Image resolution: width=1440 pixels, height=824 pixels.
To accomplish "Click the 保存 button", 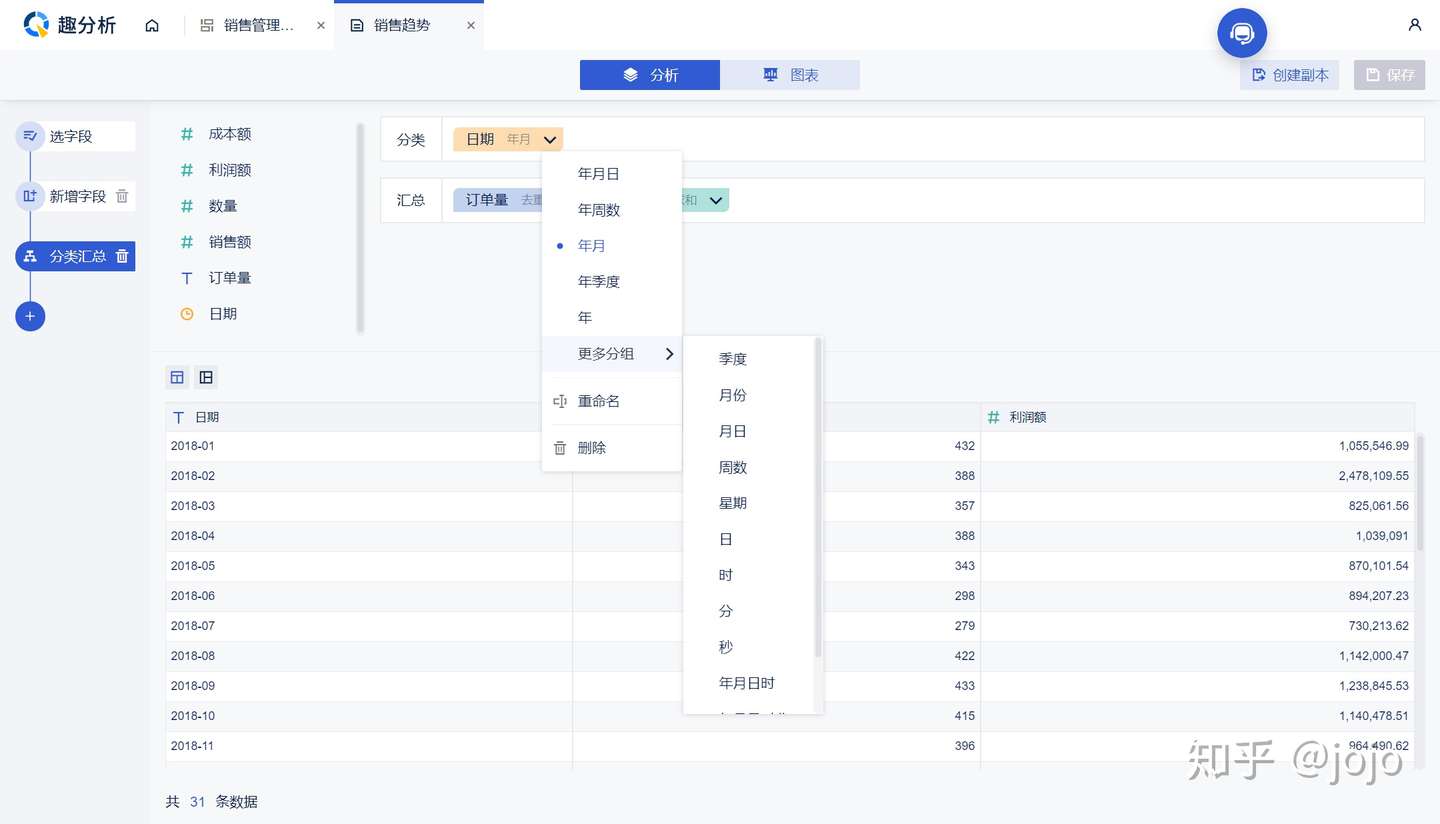I will [x=1389, y=75].
